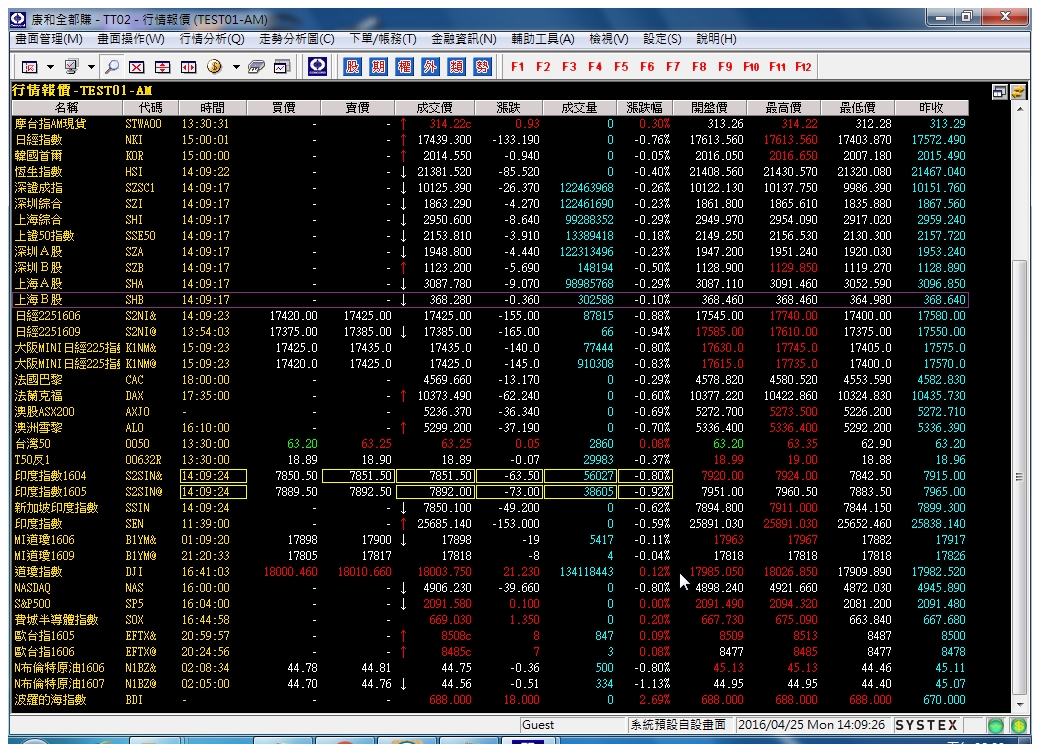Click the F7 shortcut toolbar button

click(673, 67)
